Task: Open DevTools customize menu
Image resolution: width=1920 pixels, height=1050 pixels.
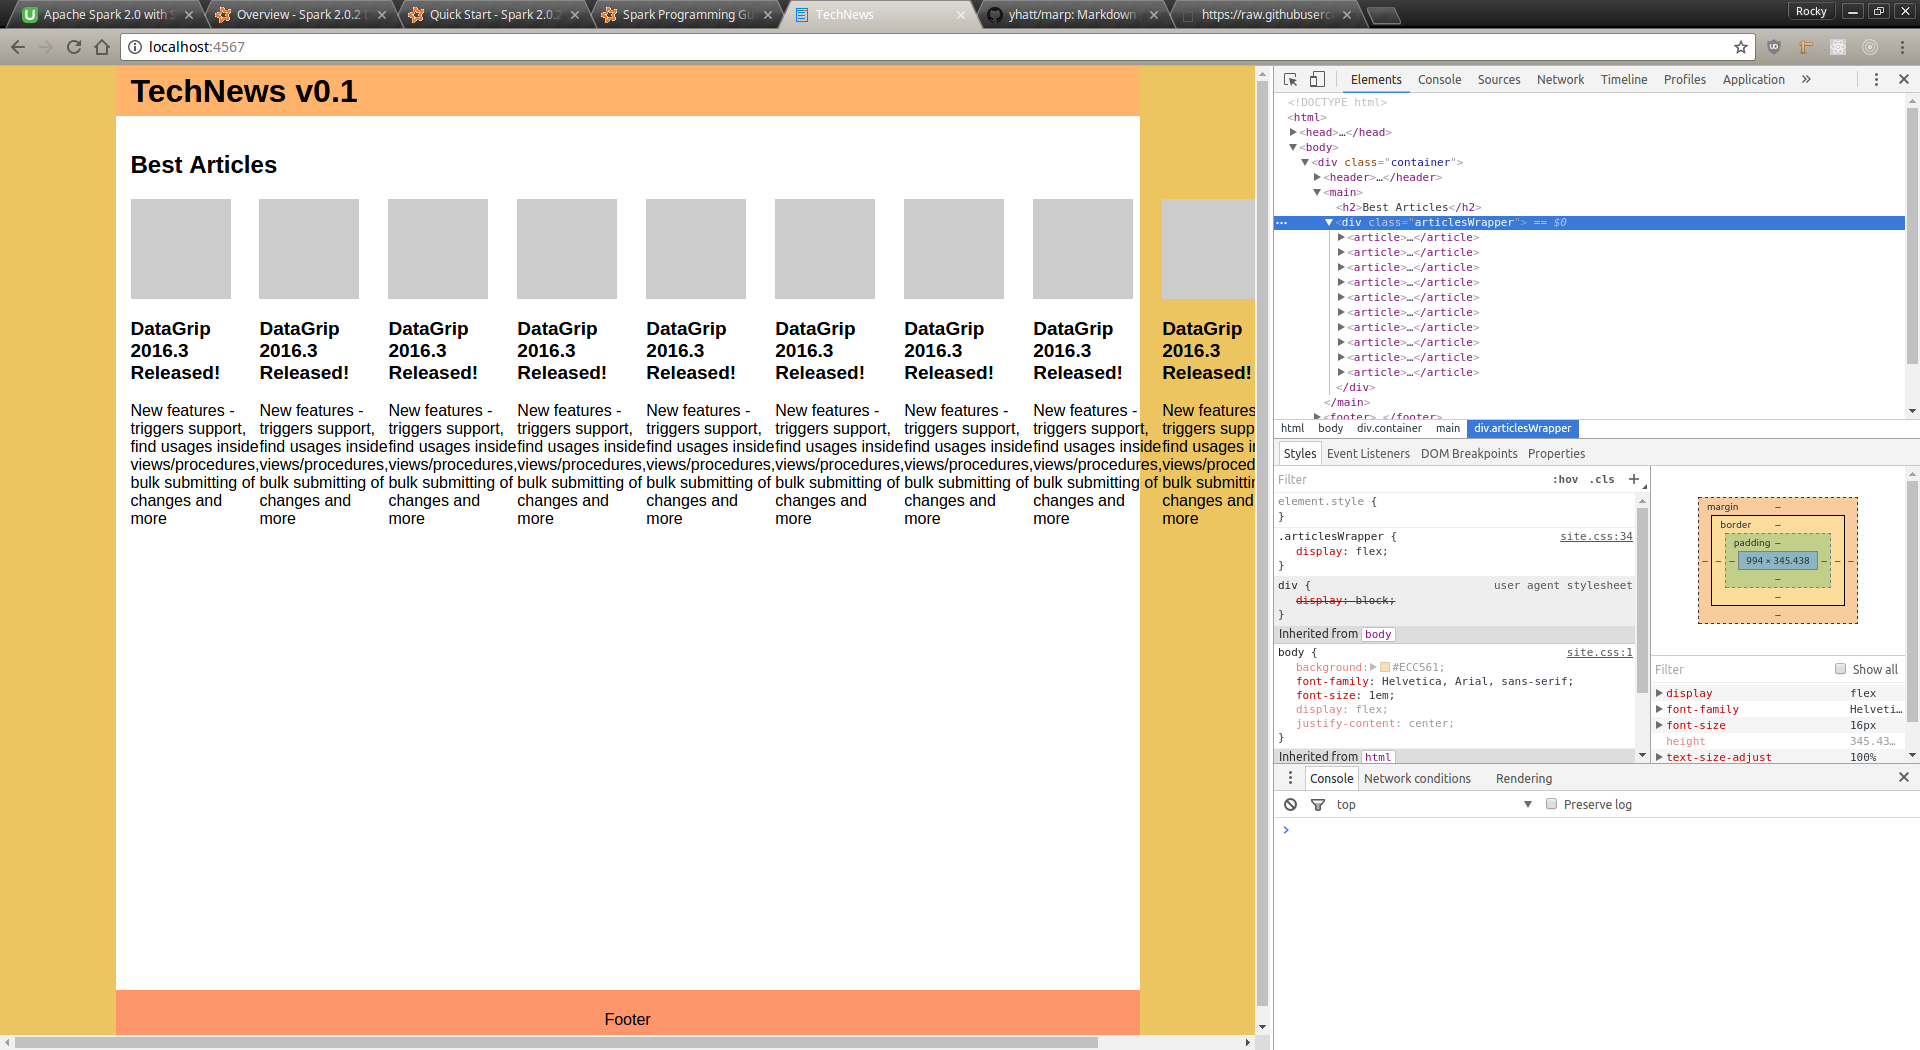Action: 1876,79
